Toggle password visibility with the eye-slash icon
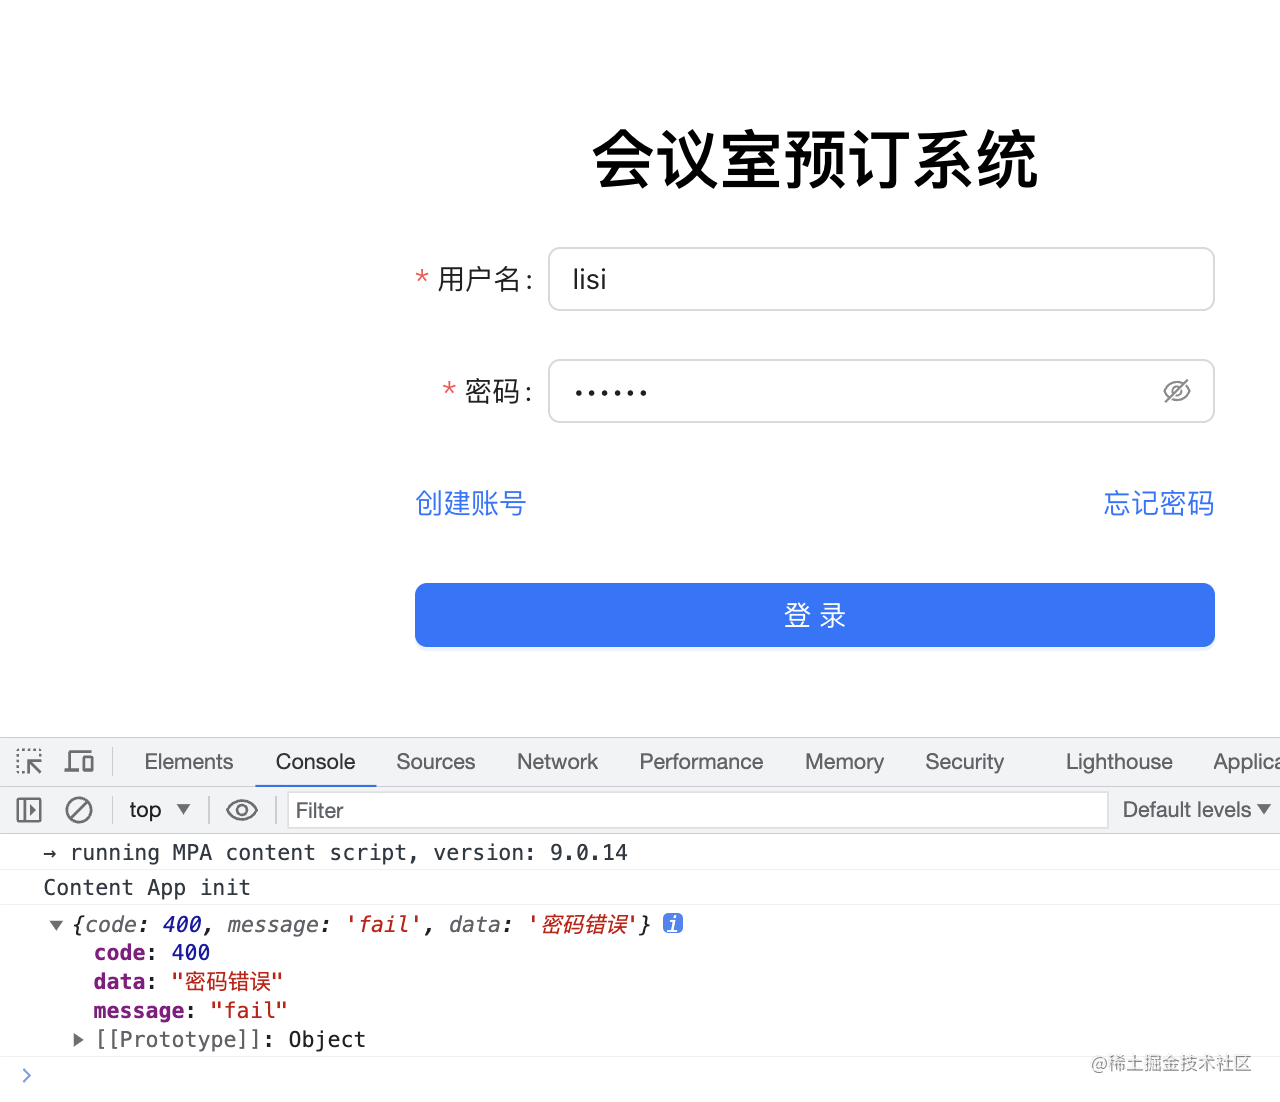The image size is (1280, 1102). point(1177,391)
